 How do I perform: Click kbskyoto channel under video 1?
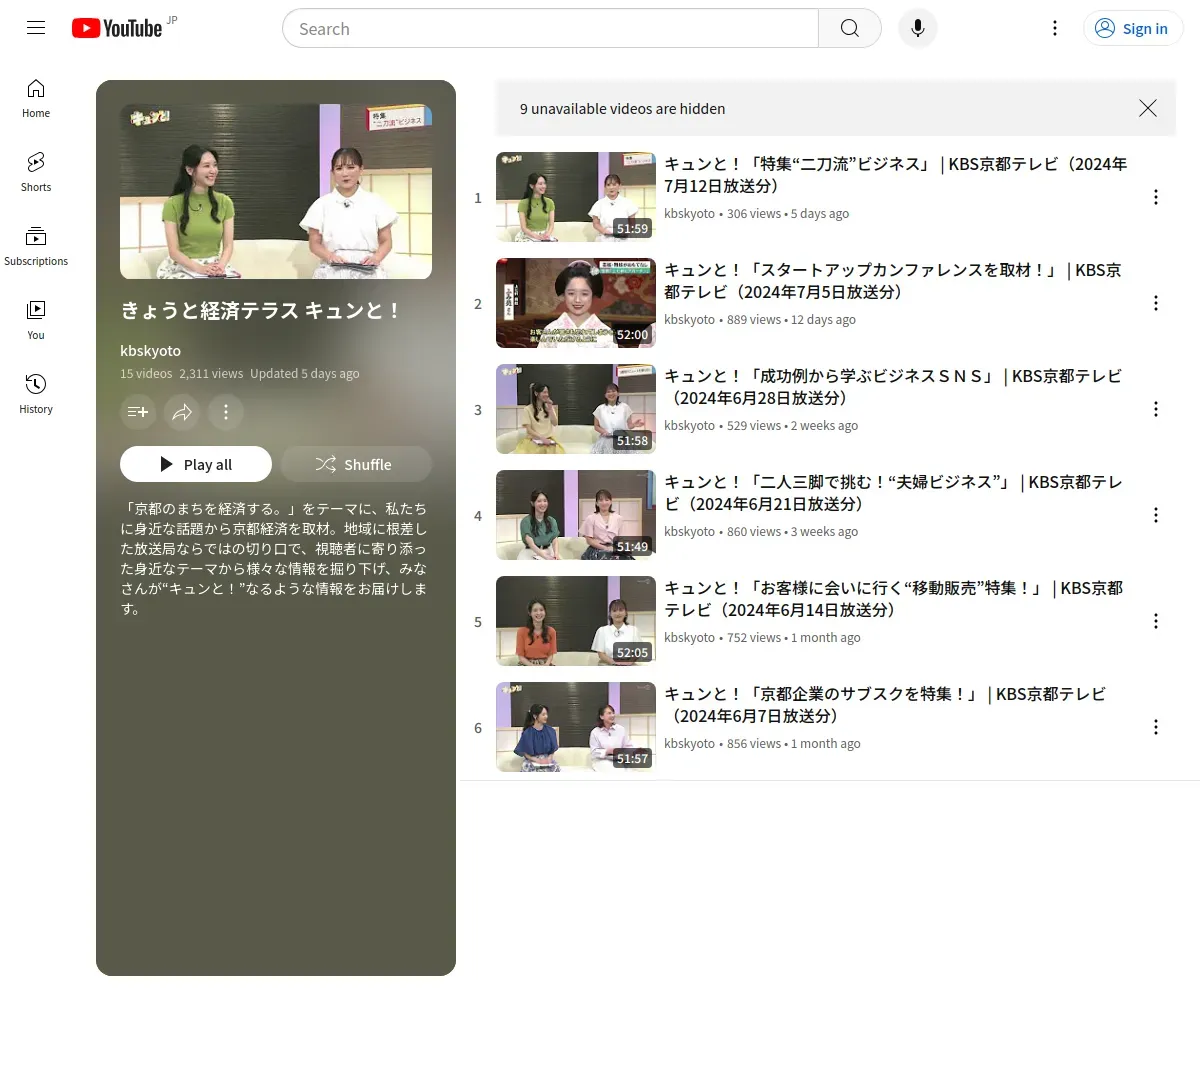689,214
